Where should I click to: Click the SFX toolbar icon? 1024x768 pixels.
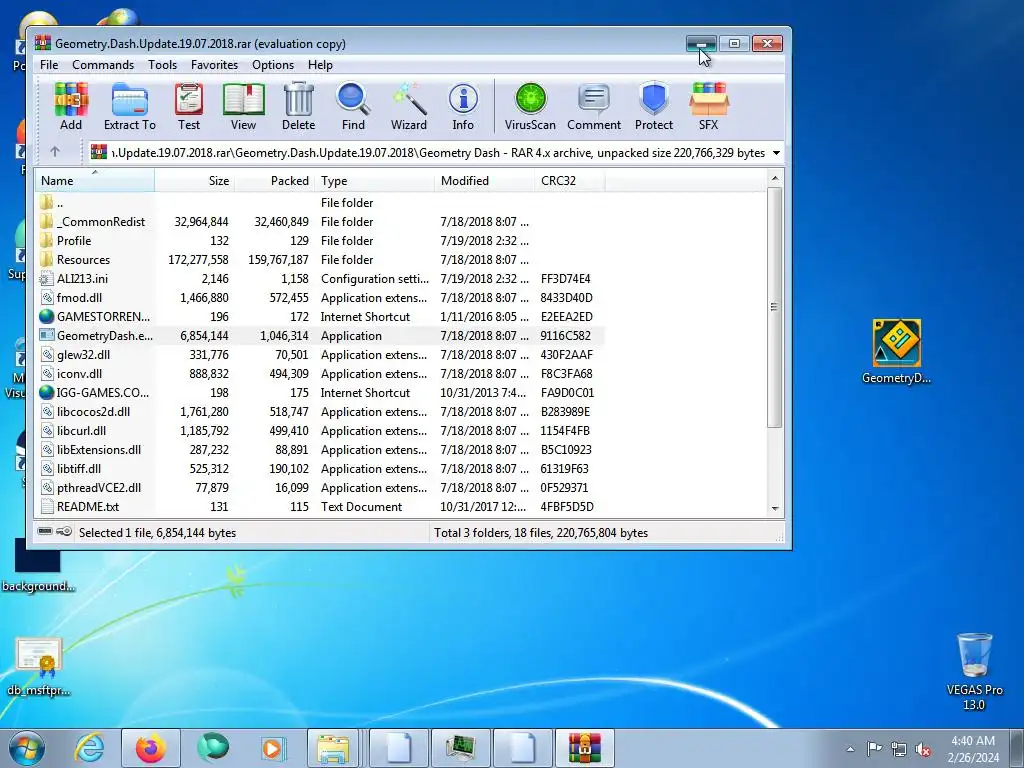point(709,106)
